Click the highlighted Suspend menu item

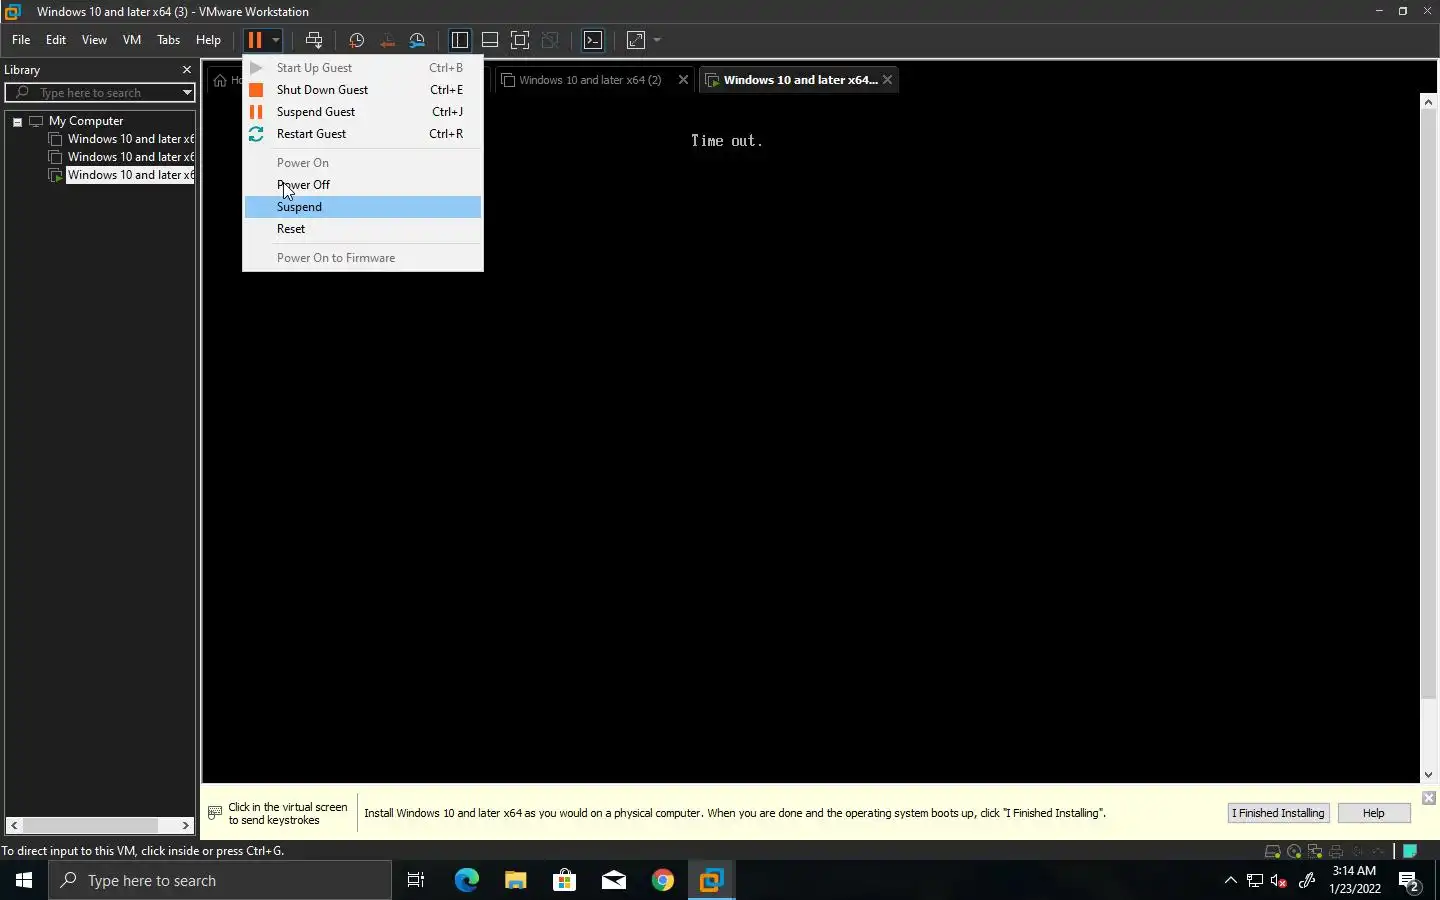(x=363, y=207)
